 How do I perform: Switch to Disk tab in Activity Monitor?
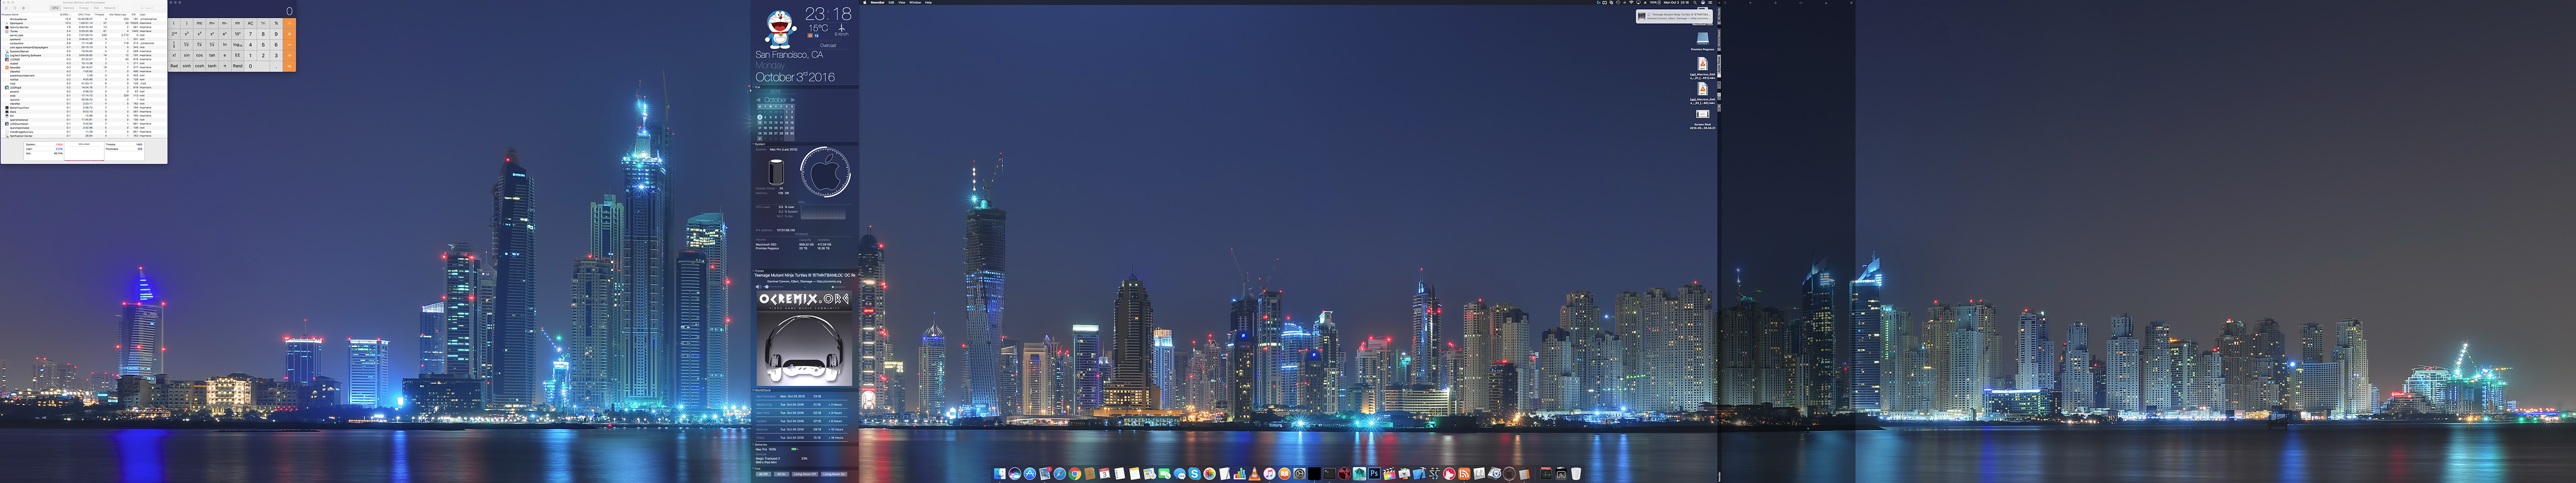(96, 8)
